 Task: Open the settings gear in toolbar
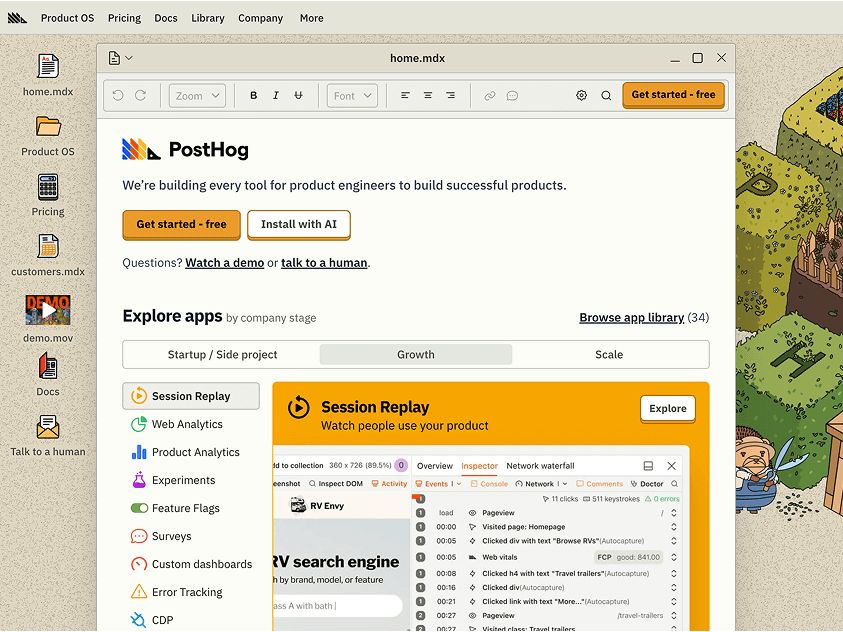pos(581,96)
